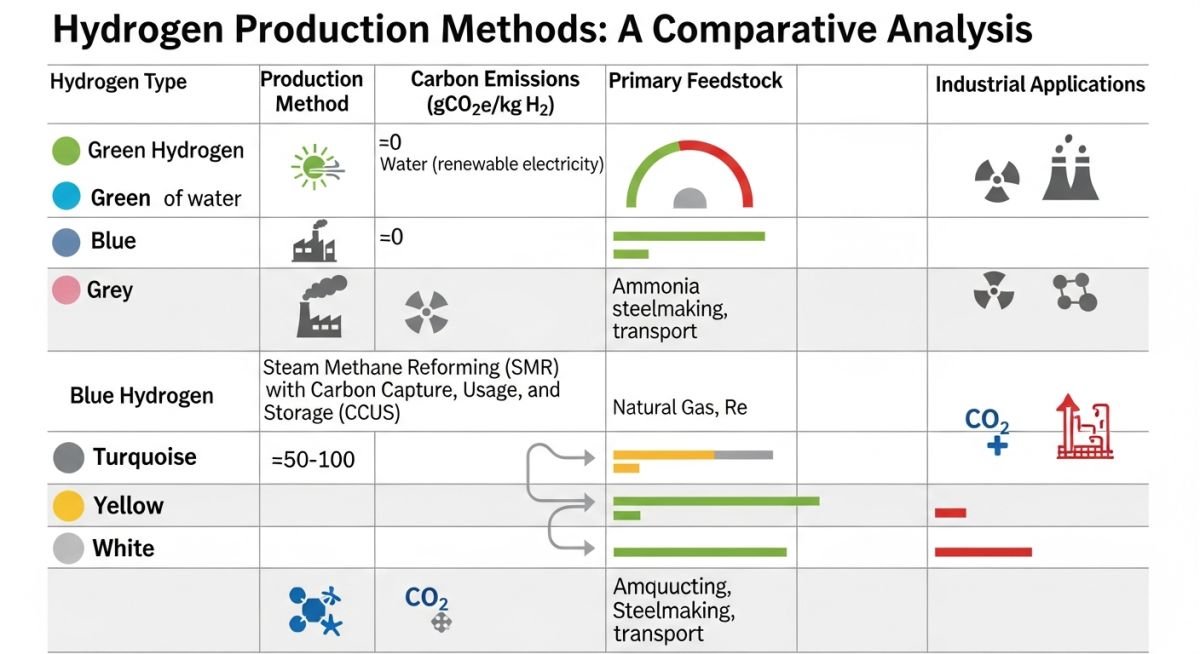The height and width of the screenshot is (654, 1200).
Task: Select the small factory icon in Blue row
Action: [314, 242]
